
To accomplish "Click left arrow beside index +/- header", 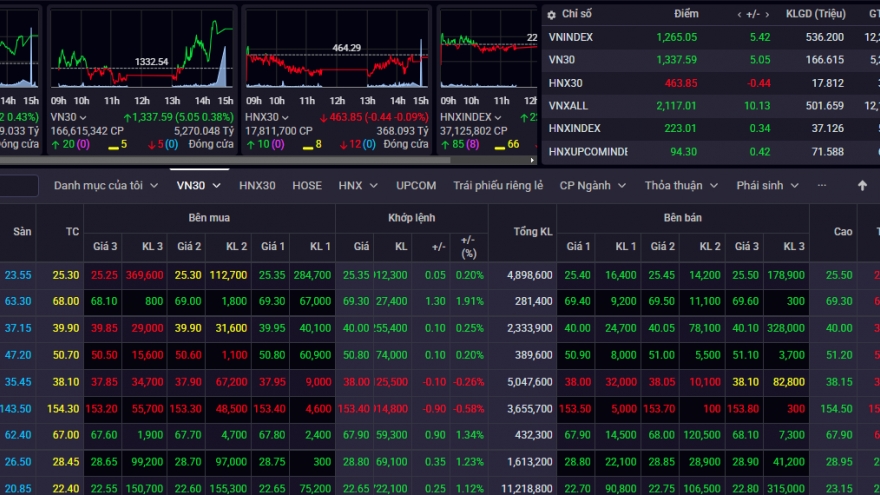I will click(740, 14).
